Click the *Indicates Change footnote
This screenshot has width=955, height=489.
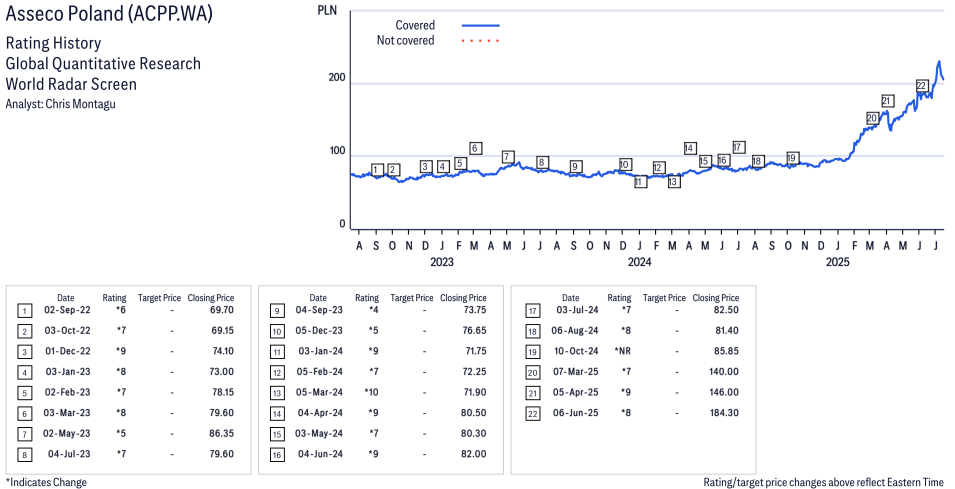click(x=46, y=482)
